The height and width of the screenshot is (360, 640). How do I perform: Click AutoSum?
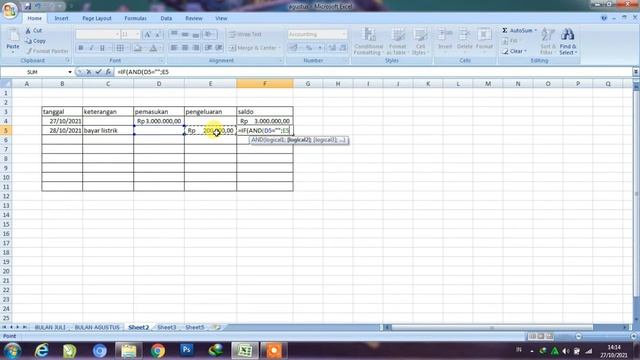[519, 31]
